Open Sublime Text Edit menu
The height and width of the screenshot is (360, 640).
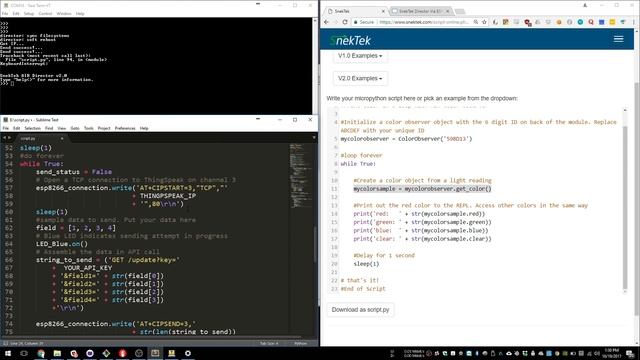point(16,128)
